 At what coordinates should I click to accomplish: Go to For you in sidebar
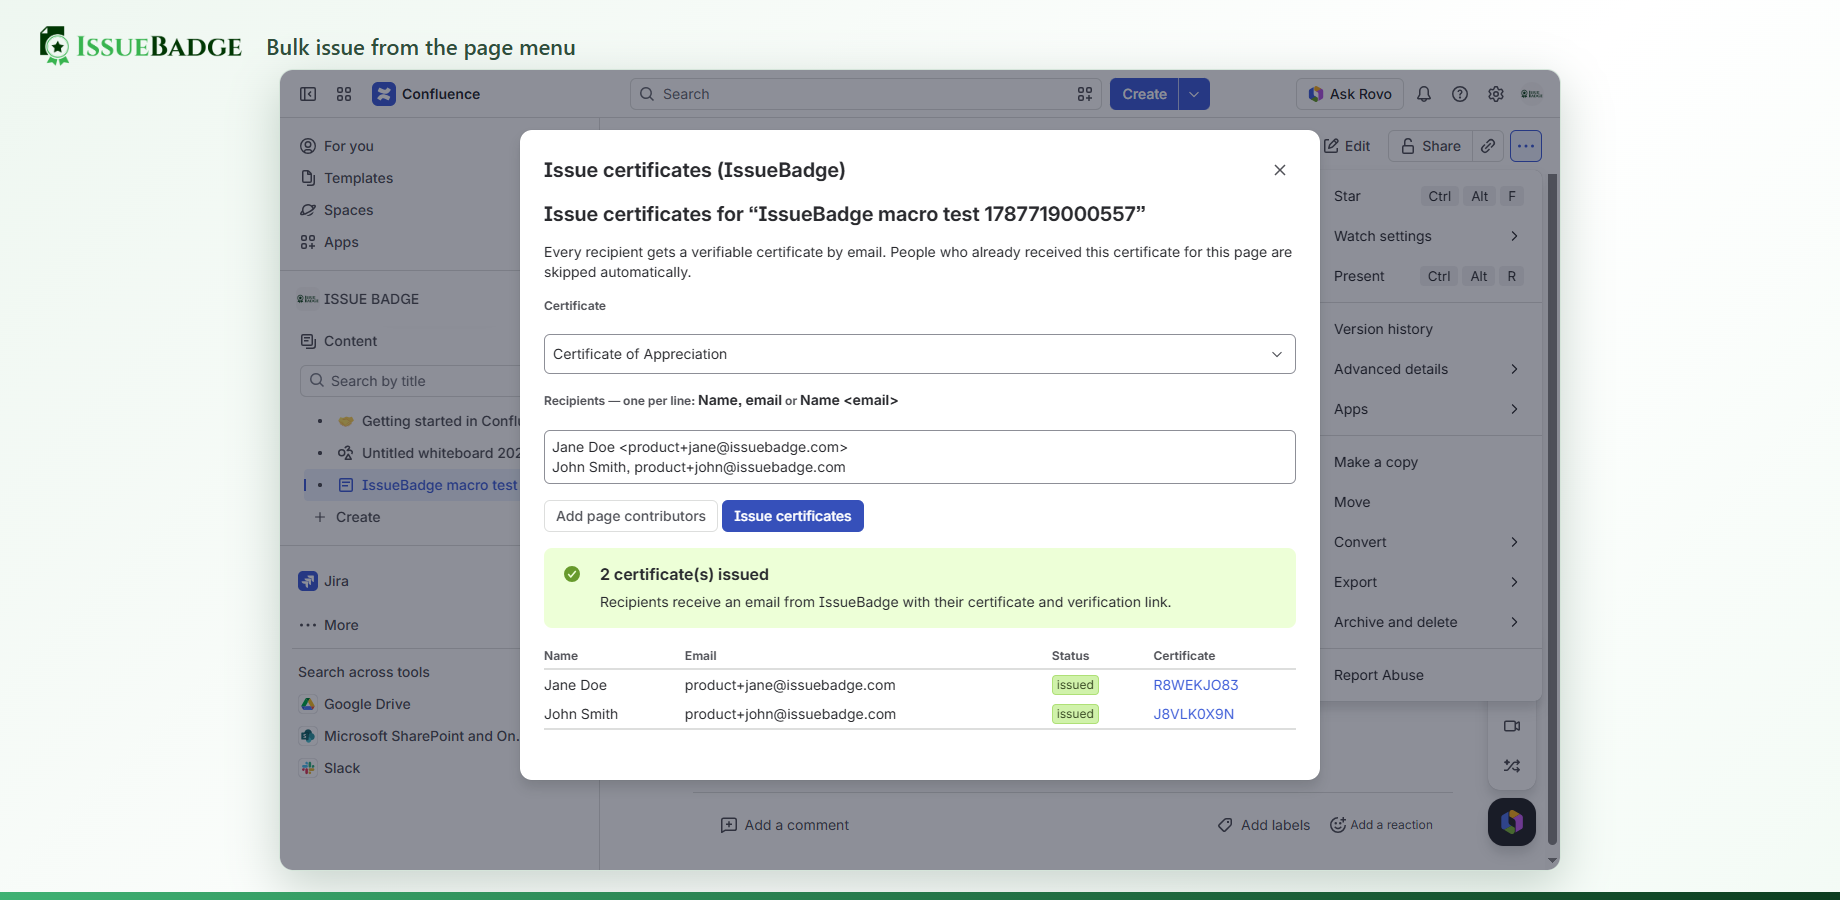[x=337, y=146]
